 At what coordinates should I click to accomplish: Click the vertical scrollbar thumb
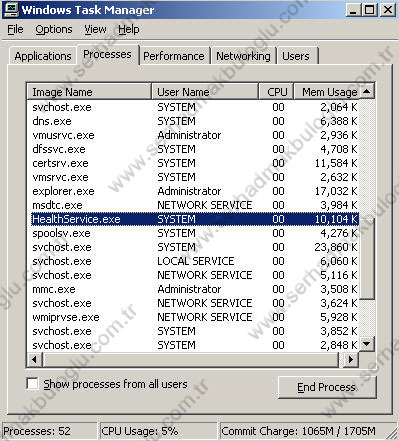(x=367, y=259)
